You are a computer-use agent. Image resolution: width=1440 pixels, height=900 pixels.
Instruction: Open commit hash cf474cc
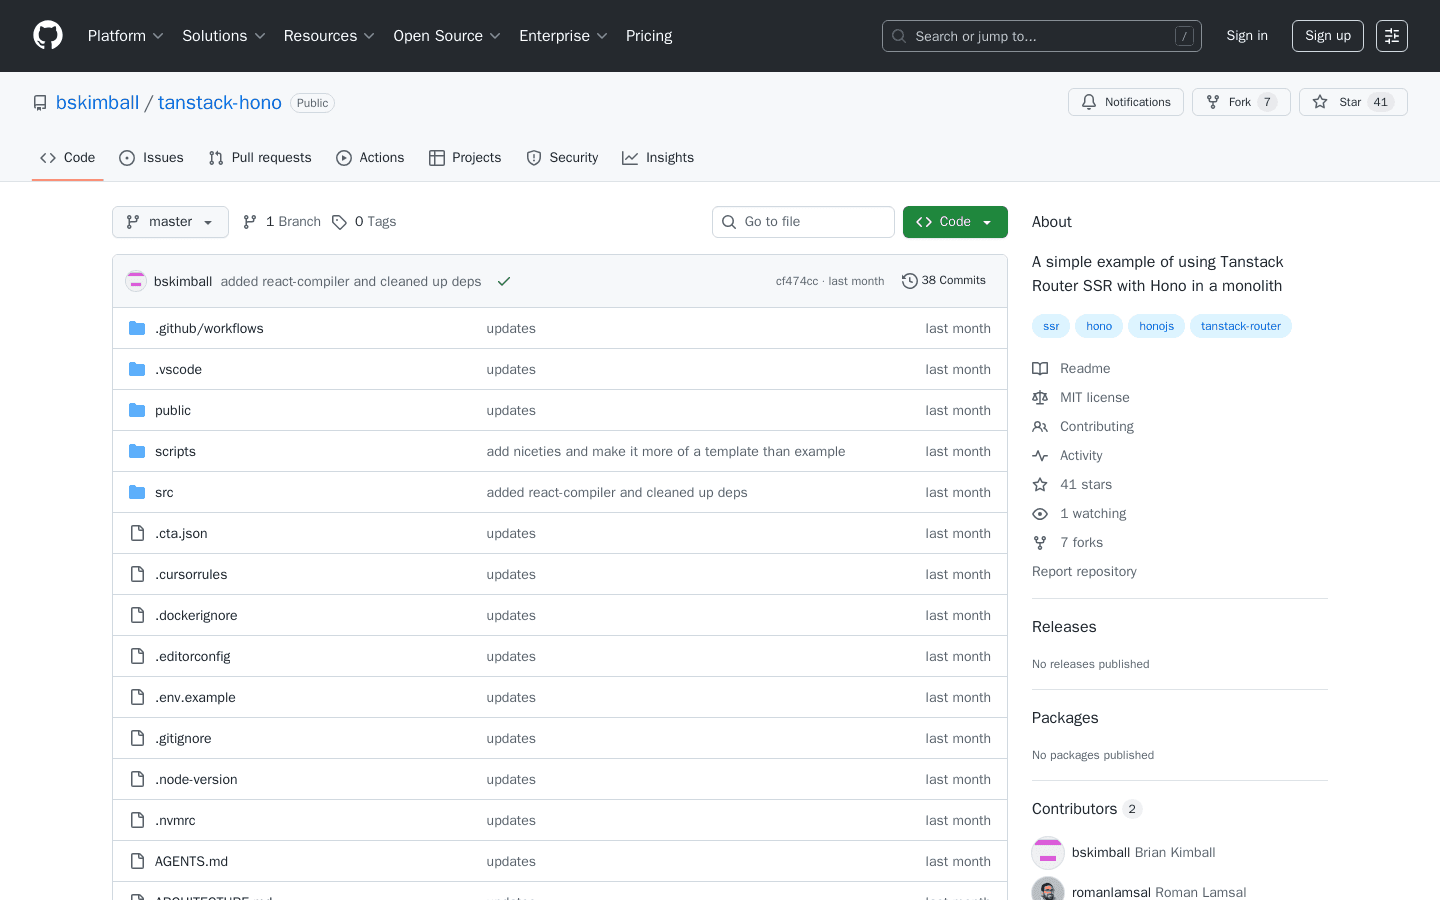pos(797,281)
